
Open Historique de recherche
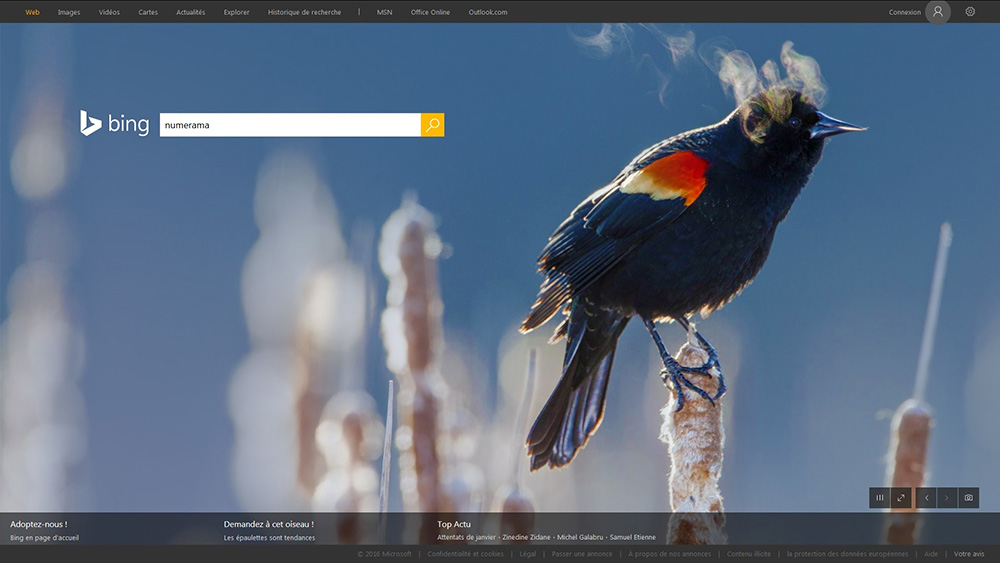coord(304,12)
